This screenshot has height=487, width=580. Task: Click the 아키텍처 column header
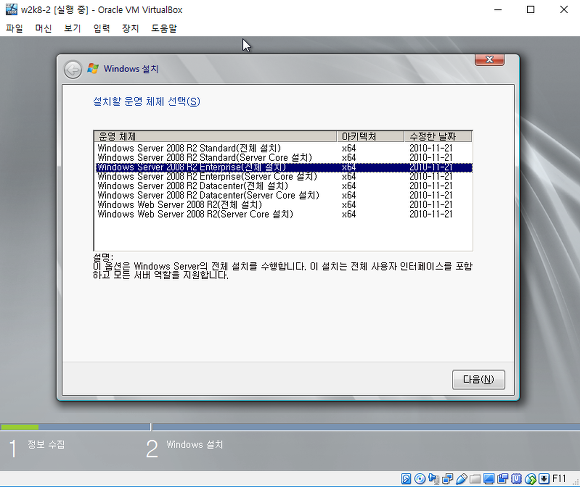370,136
